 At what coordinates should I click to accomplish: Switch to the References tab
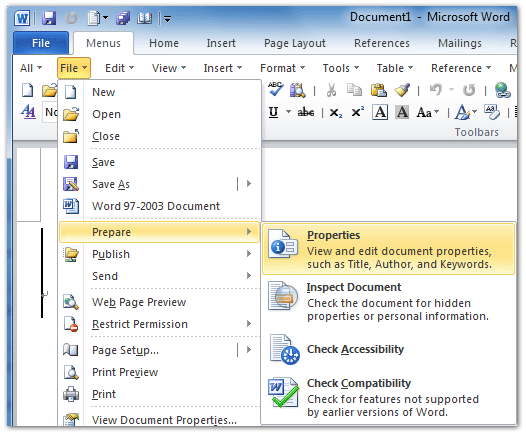[x=382, y=43]
